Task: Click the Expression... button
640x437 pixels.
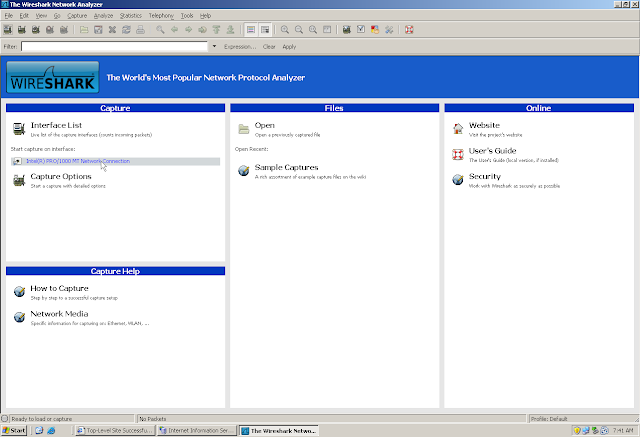Action: [x=240, y=47]
